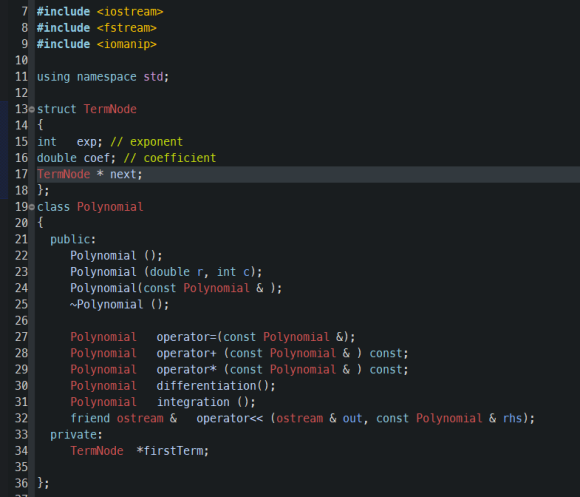Click the firstTerm member variable
The height and width of the screenshot is (497, 580).
click(x=173, y=451)
